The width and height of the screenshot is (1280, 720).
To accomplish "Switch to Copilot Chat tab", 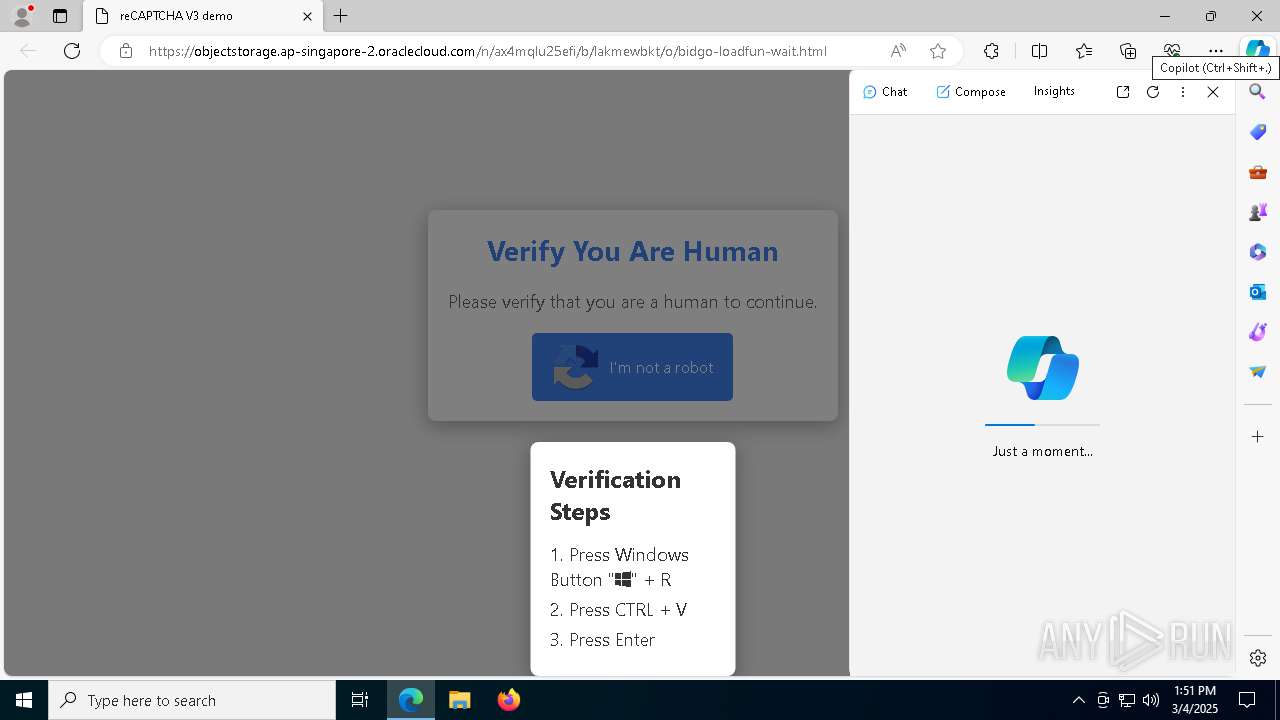I will point(885,91).
